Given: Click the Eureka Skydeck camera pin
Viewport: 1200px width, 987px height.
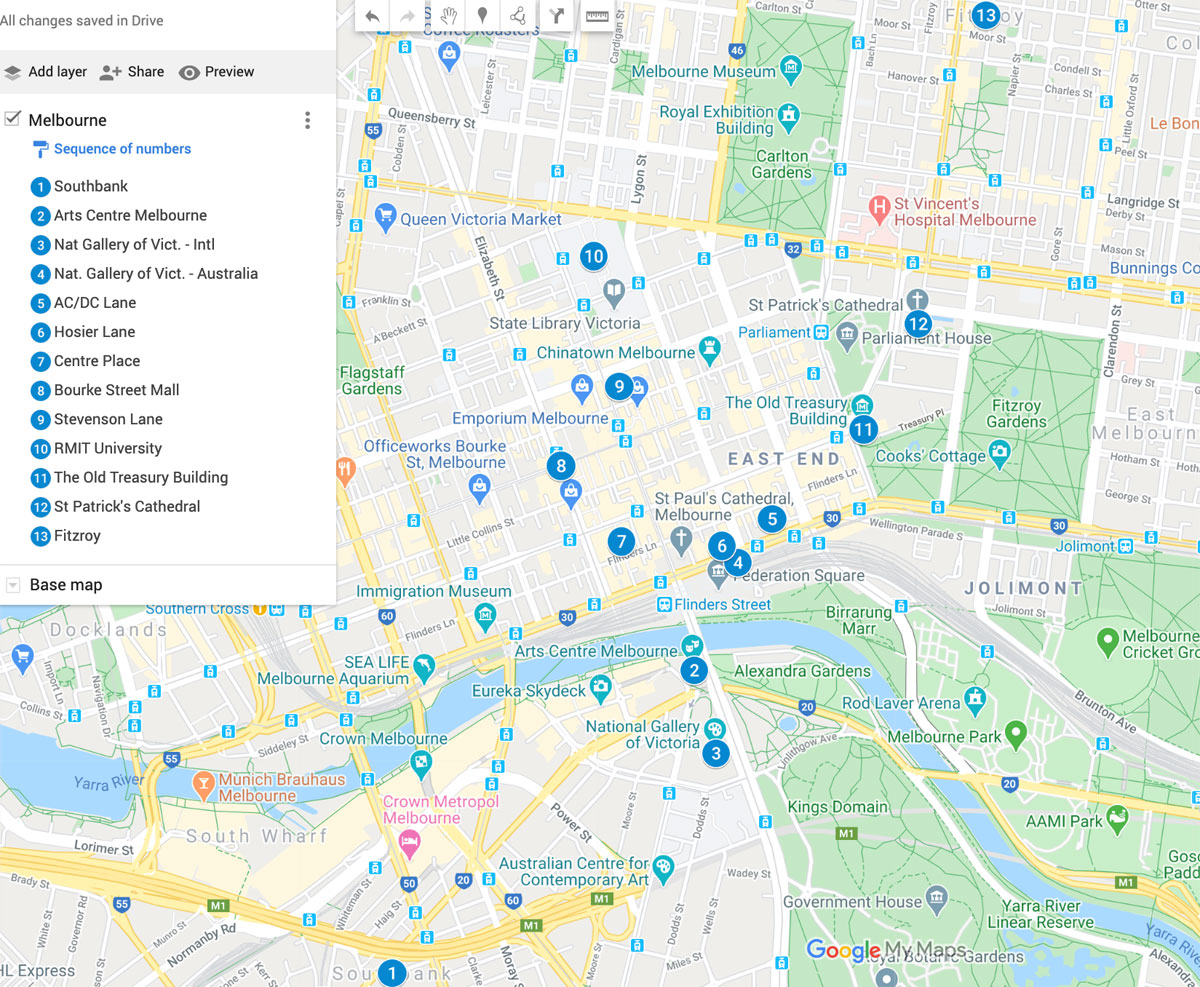Looking at the screenshot, I should click(600, 687).
